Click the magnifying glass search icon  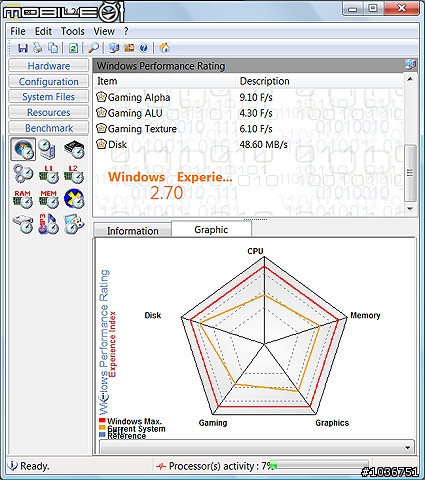coord(93,48)
